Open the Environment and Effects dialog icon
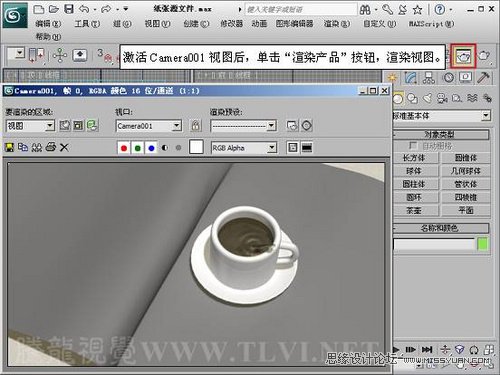The width and height of the screenshot is (500, 375). point(307,126)
